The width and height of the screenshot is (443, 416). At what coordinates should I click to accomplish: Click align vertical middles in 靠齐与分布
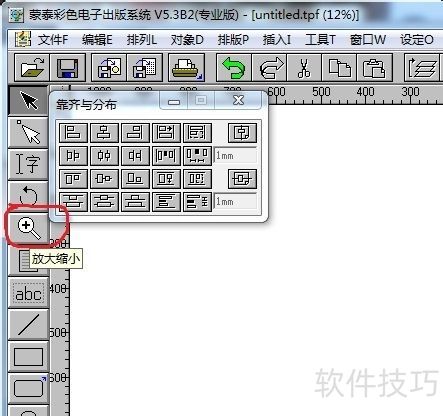click(104, 179)
